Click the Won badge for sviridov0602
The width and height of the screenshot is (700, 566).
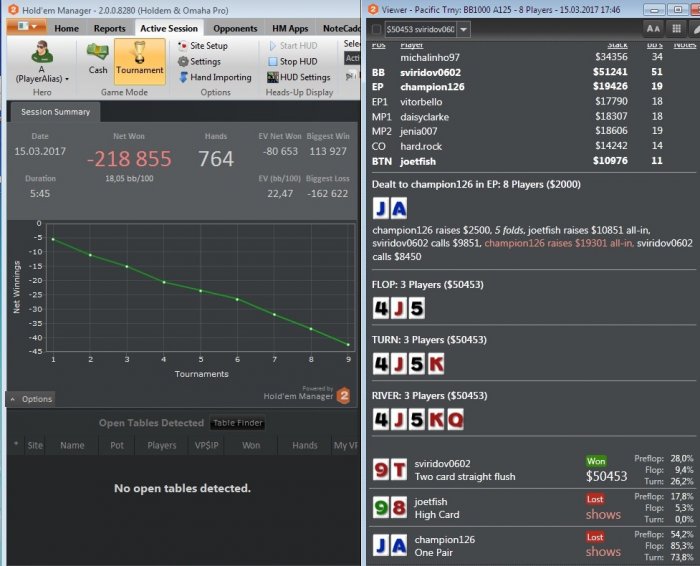596,461
